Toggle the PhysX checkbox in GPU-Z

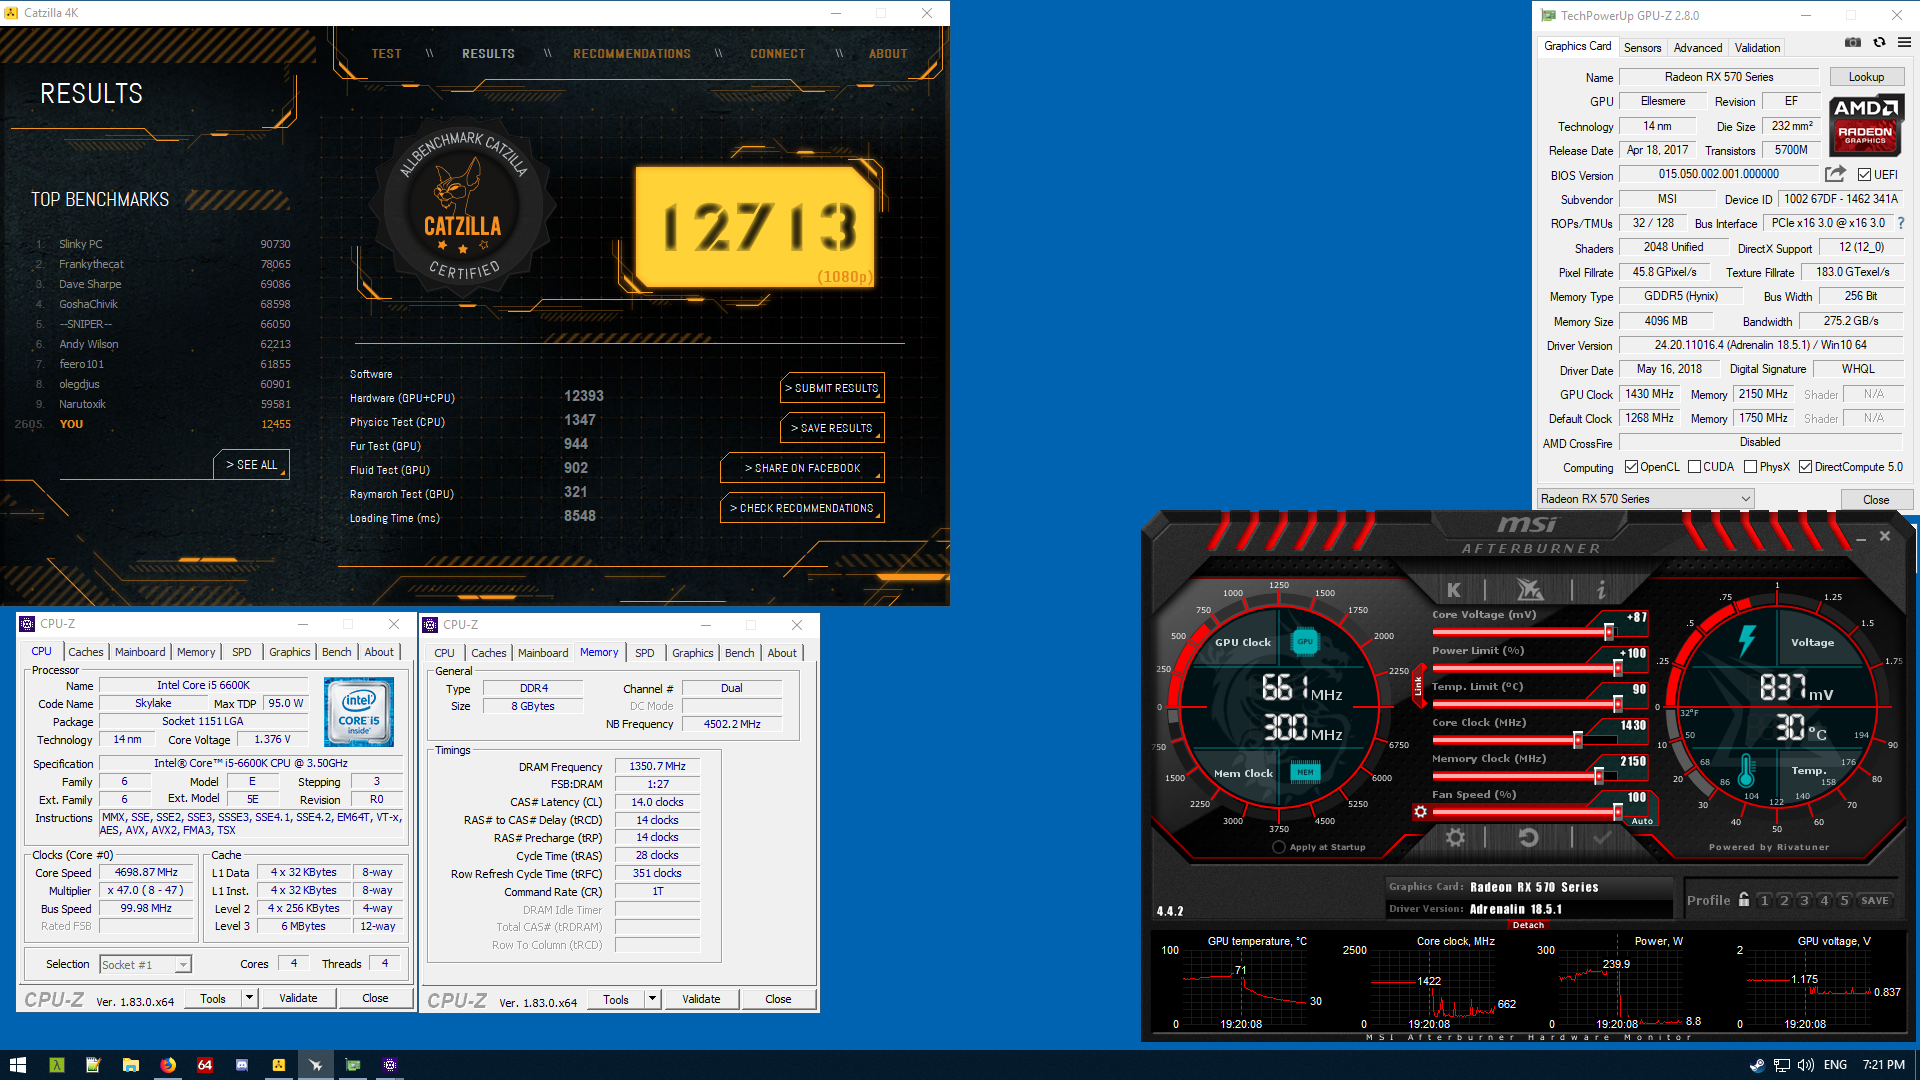coord(1750,467)
